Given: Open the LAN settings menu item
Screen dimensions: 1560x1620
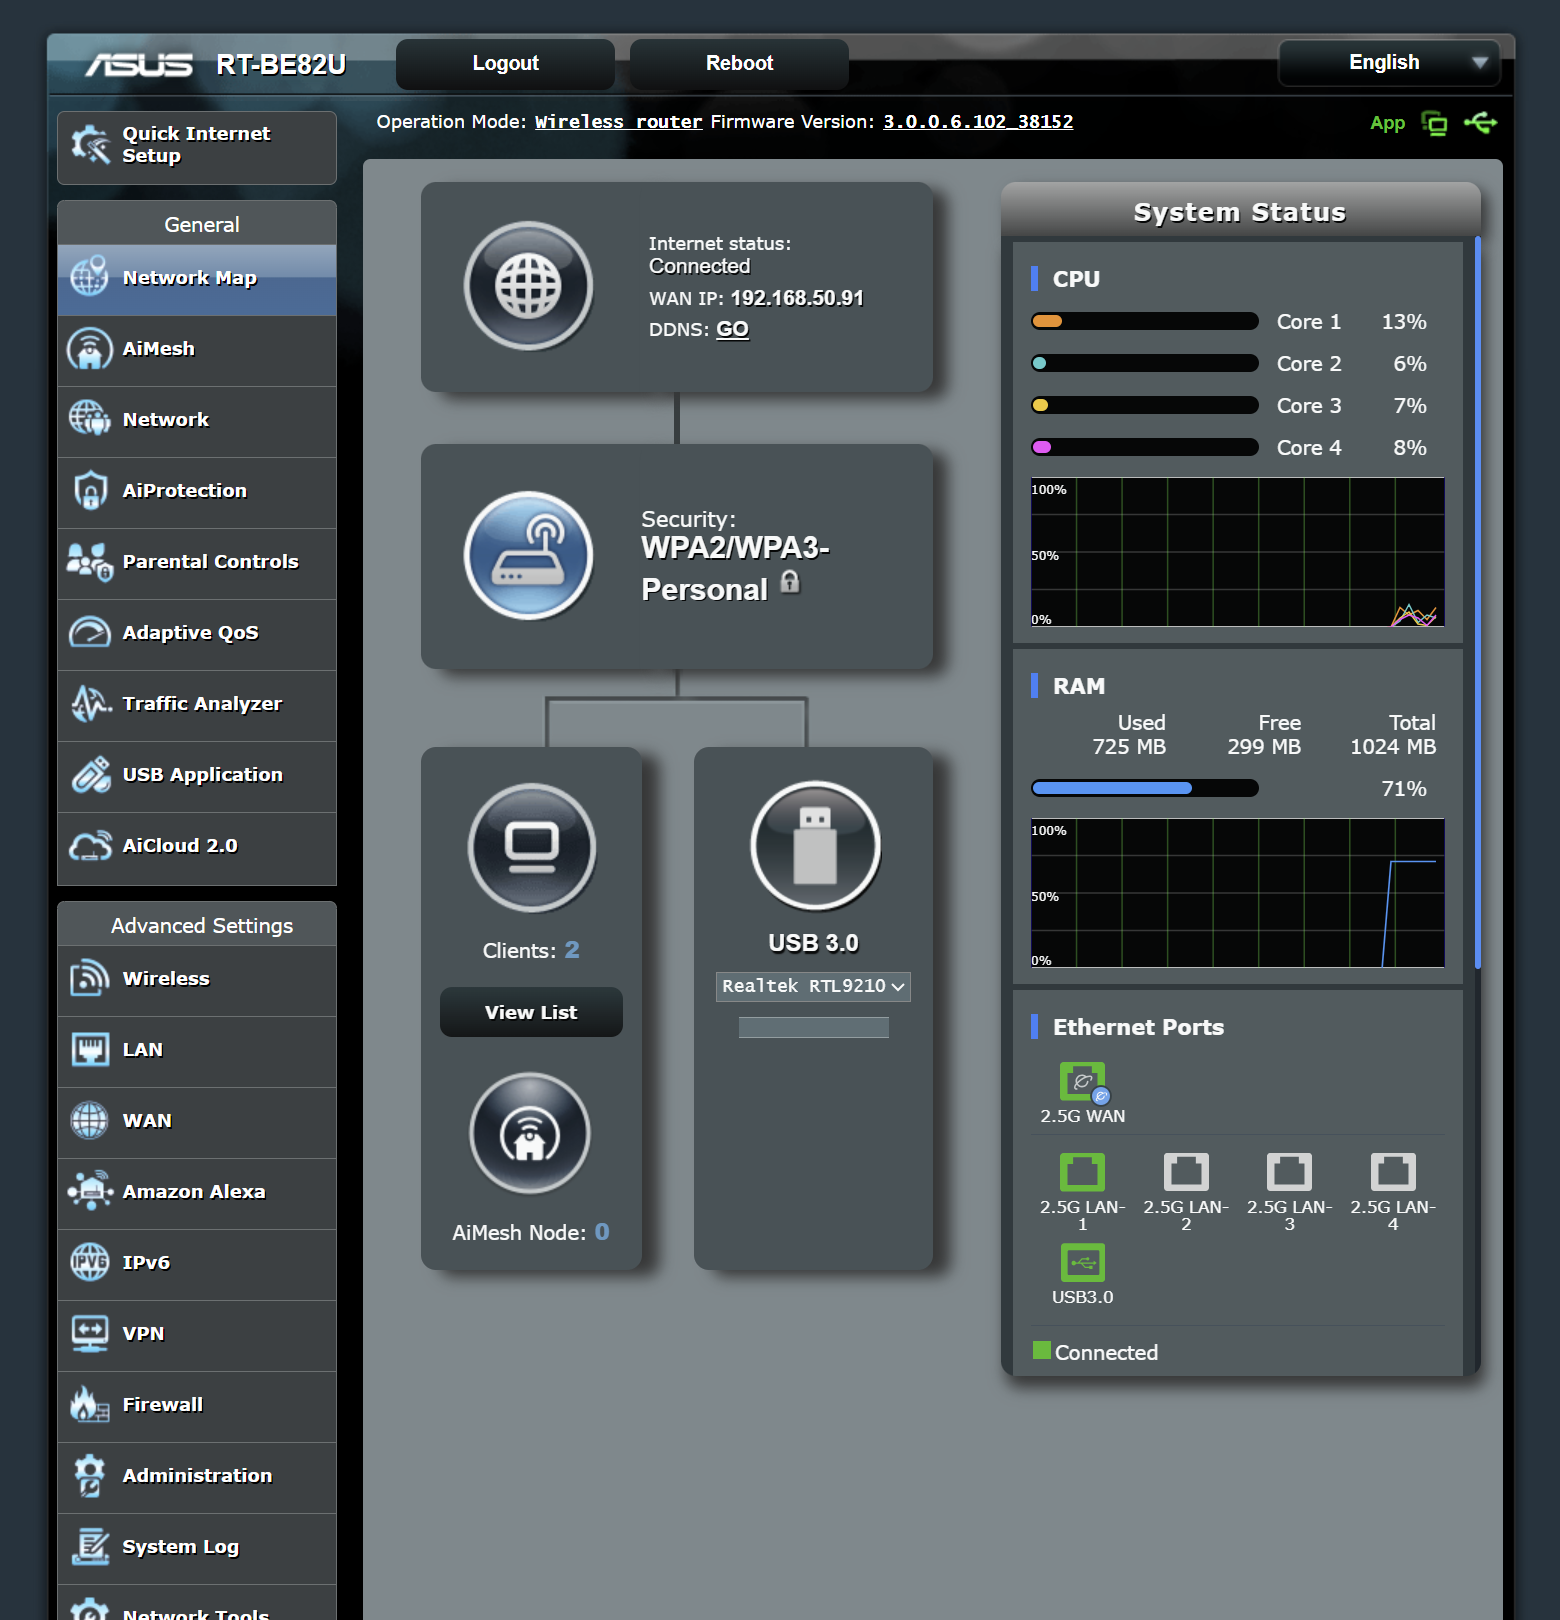Looking at the screenshot, I should click(197, 1051).
